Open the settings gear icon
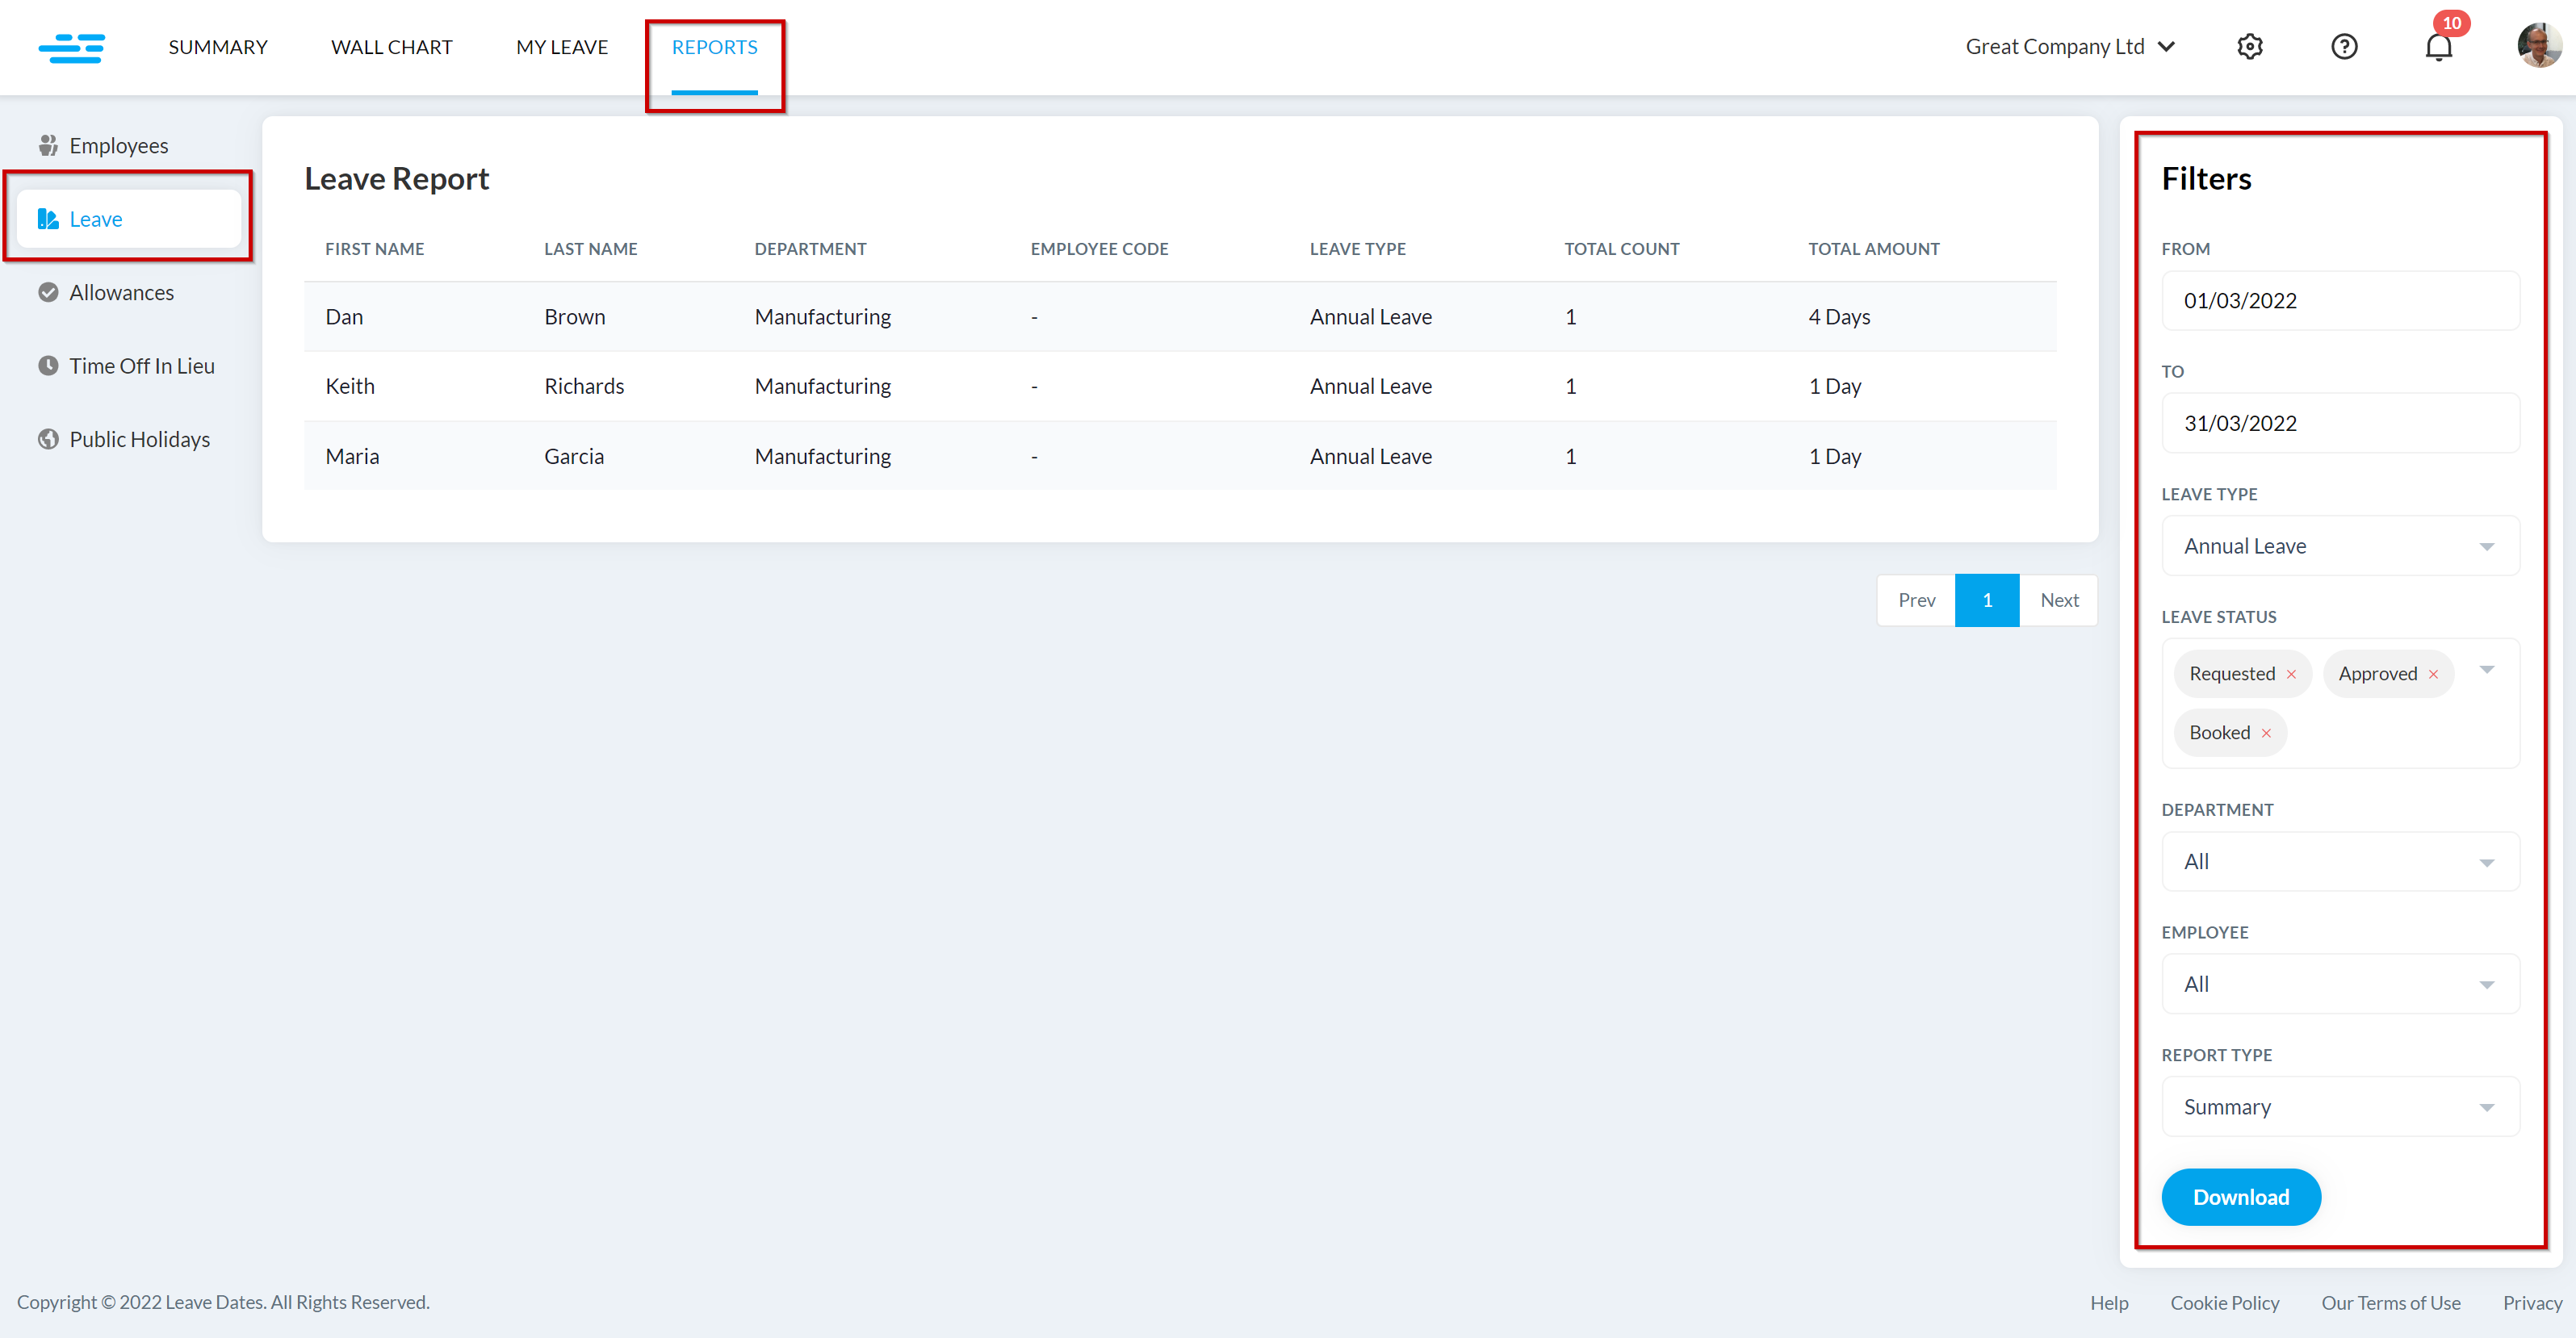 [2250, 47]
